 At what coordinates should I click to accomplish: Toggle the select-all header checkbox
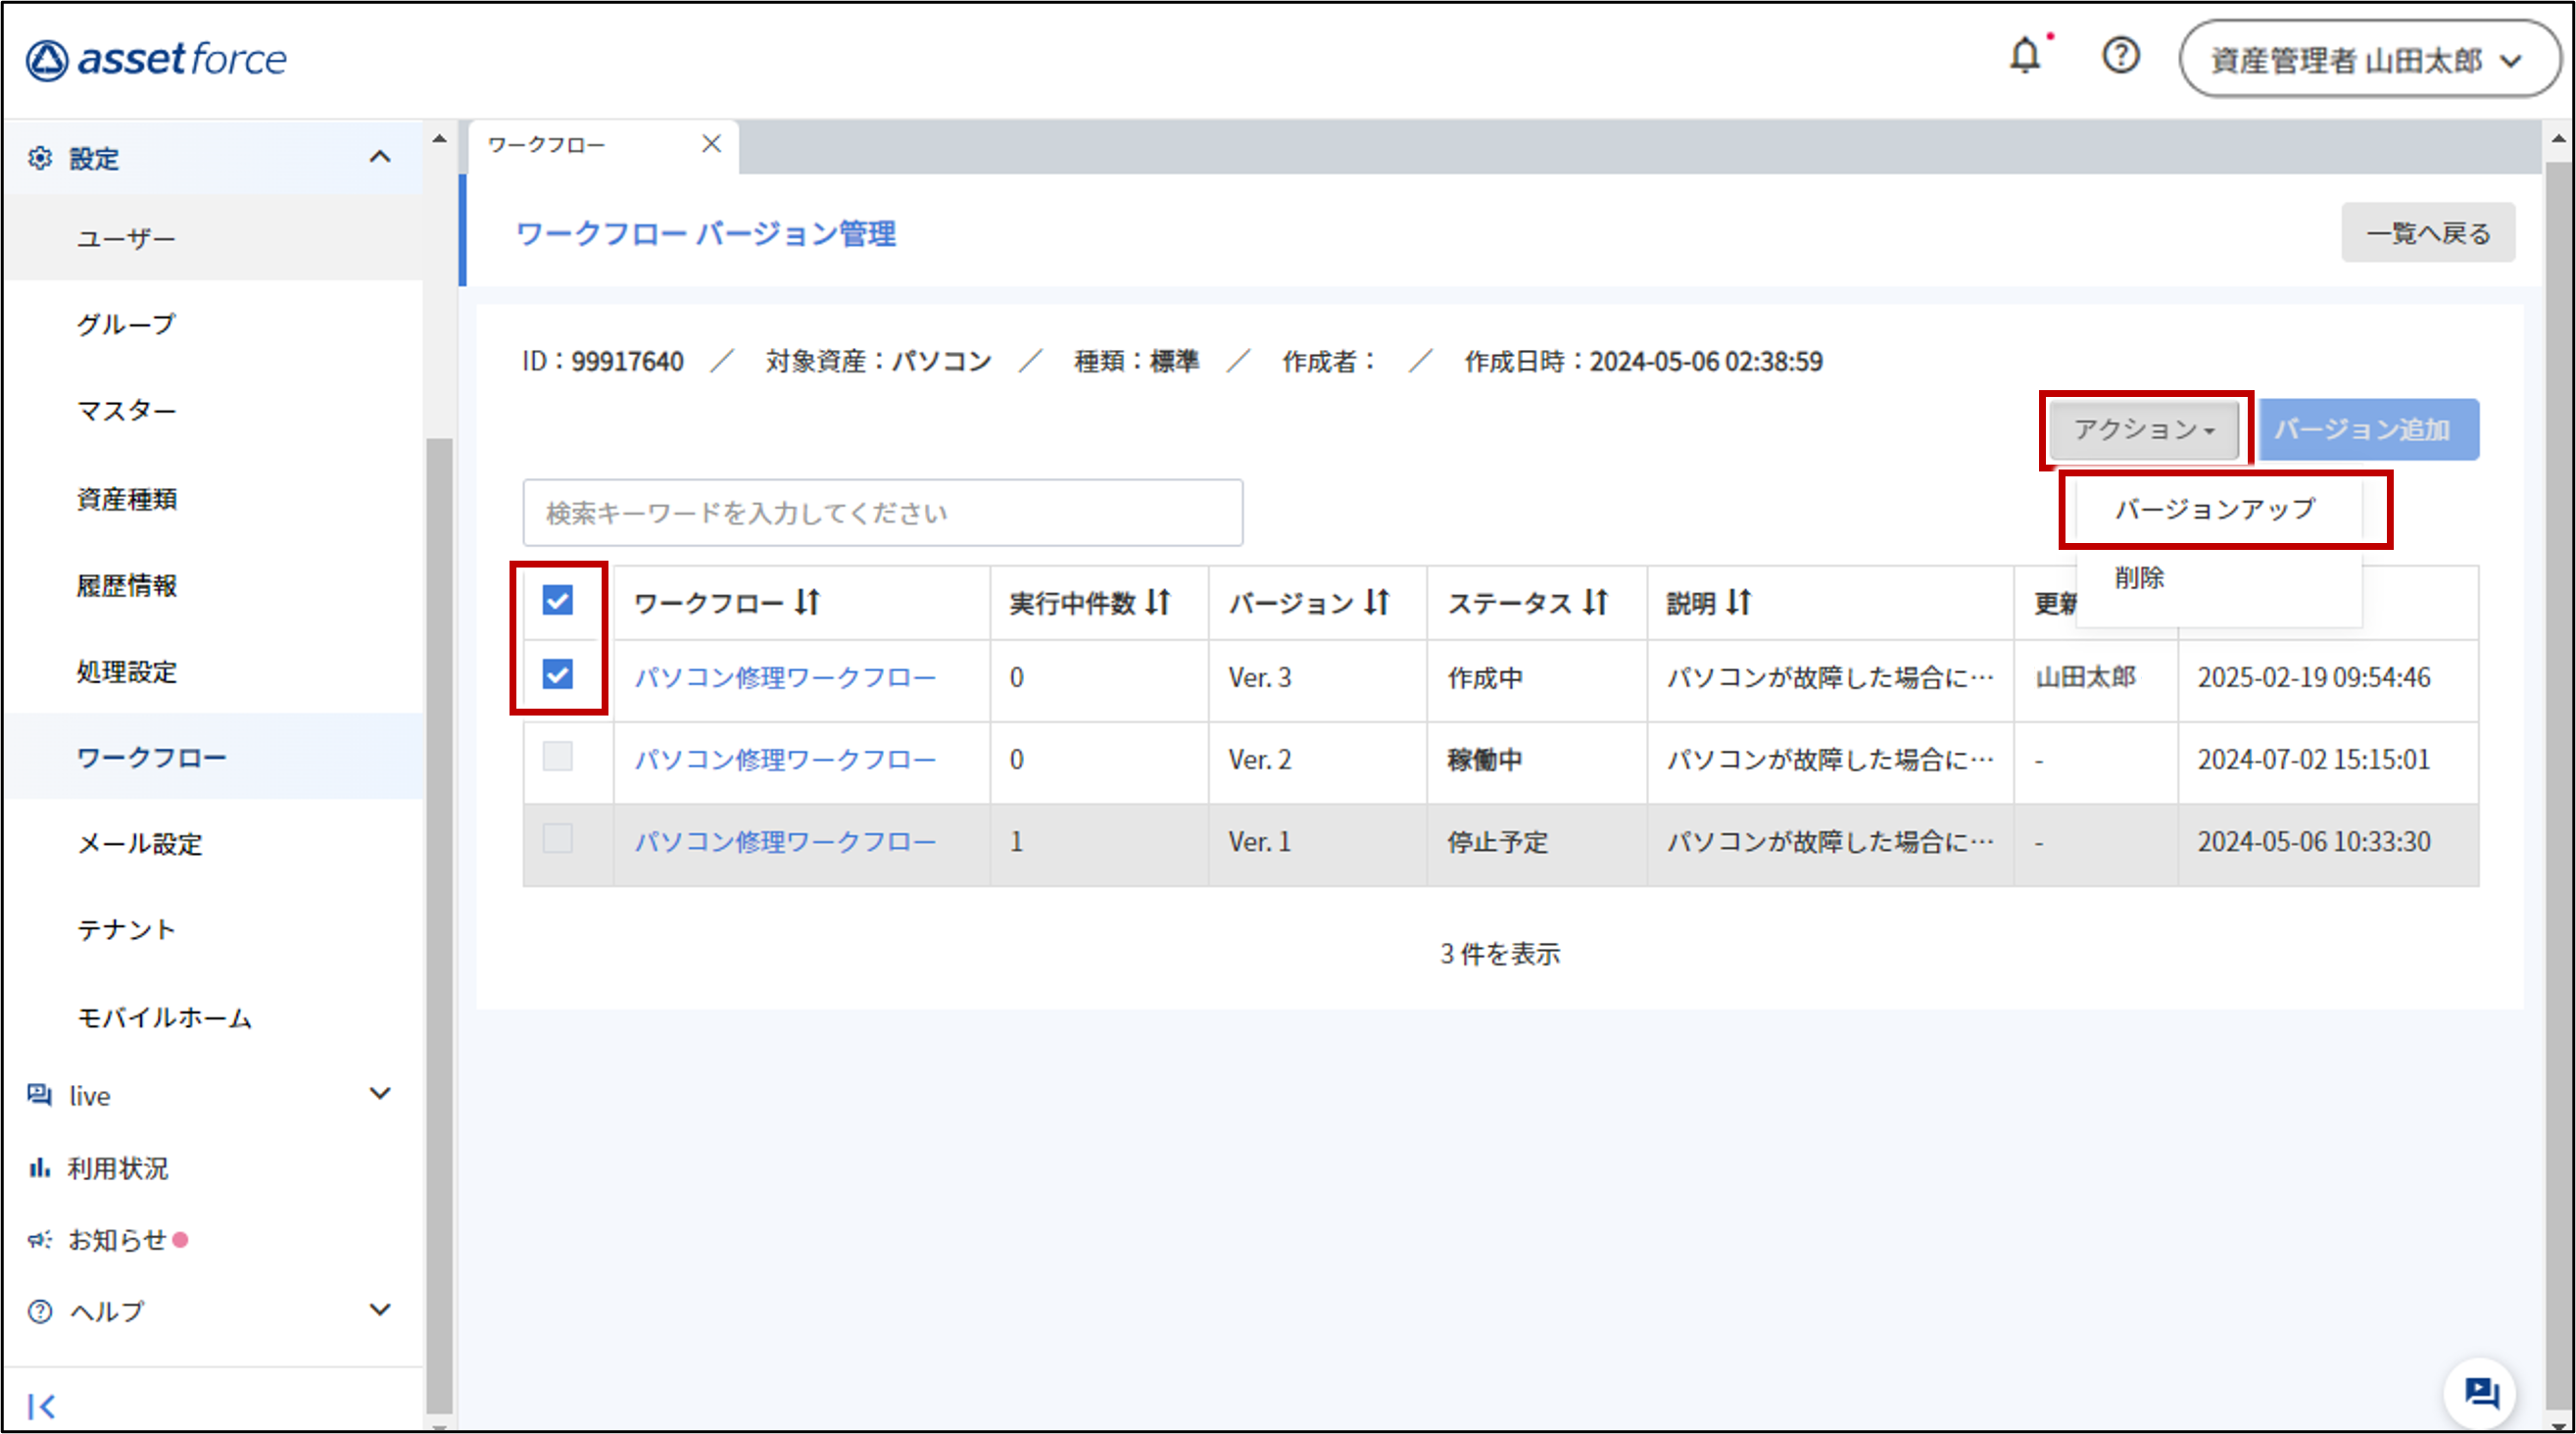[x=558, y=601]
